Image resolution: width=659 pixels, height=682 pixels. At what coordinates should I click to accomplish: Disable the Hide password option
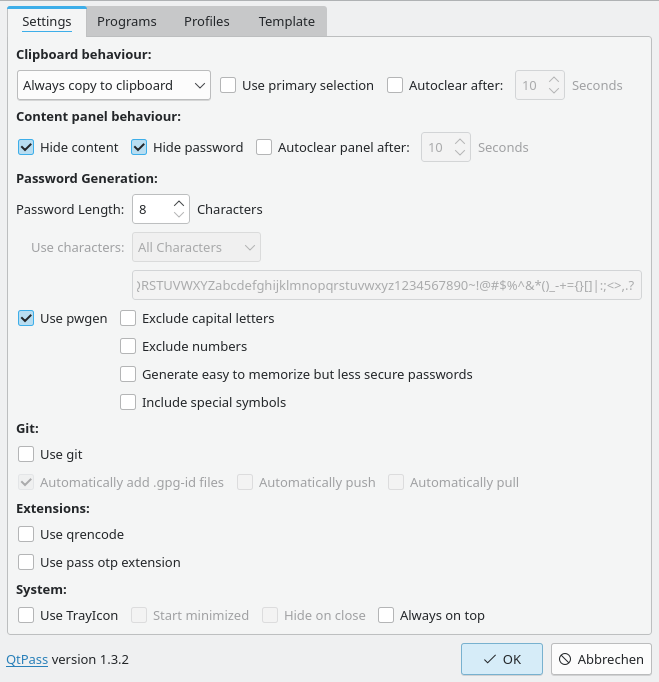coord(139,148)
